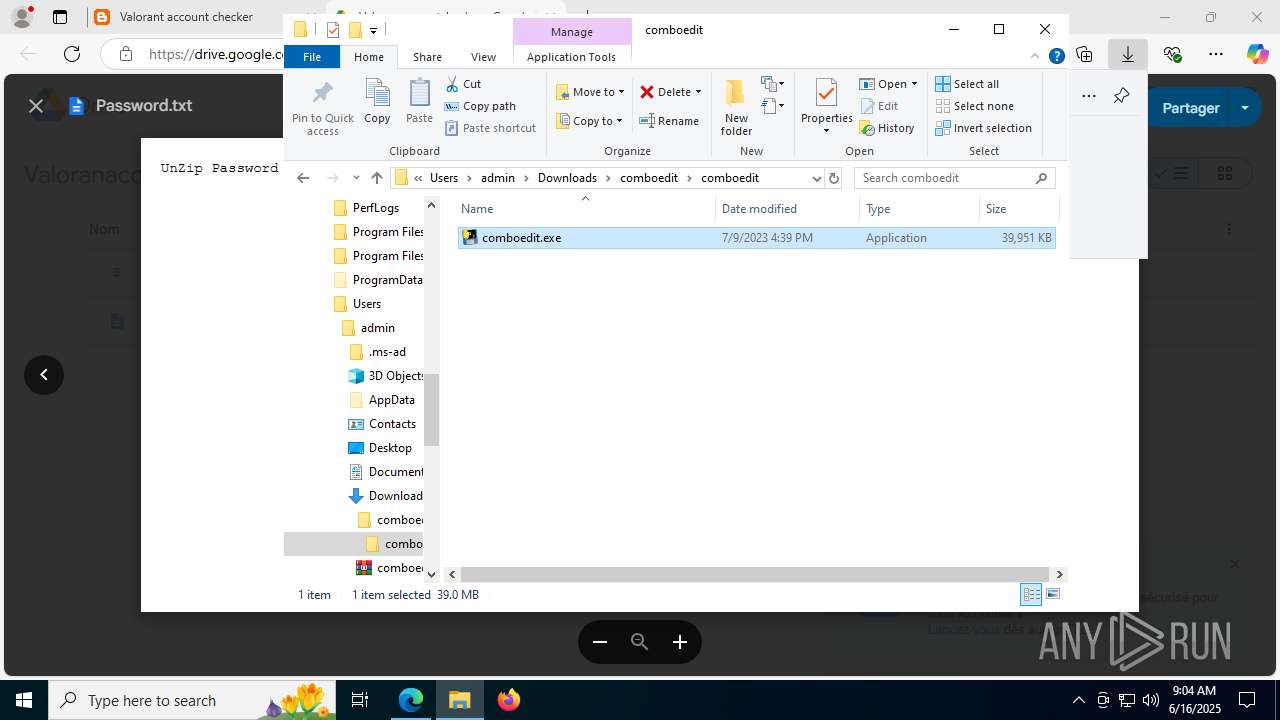
Task: Switch to the Valorant account checker browser tab
Action: pos(185,17)
